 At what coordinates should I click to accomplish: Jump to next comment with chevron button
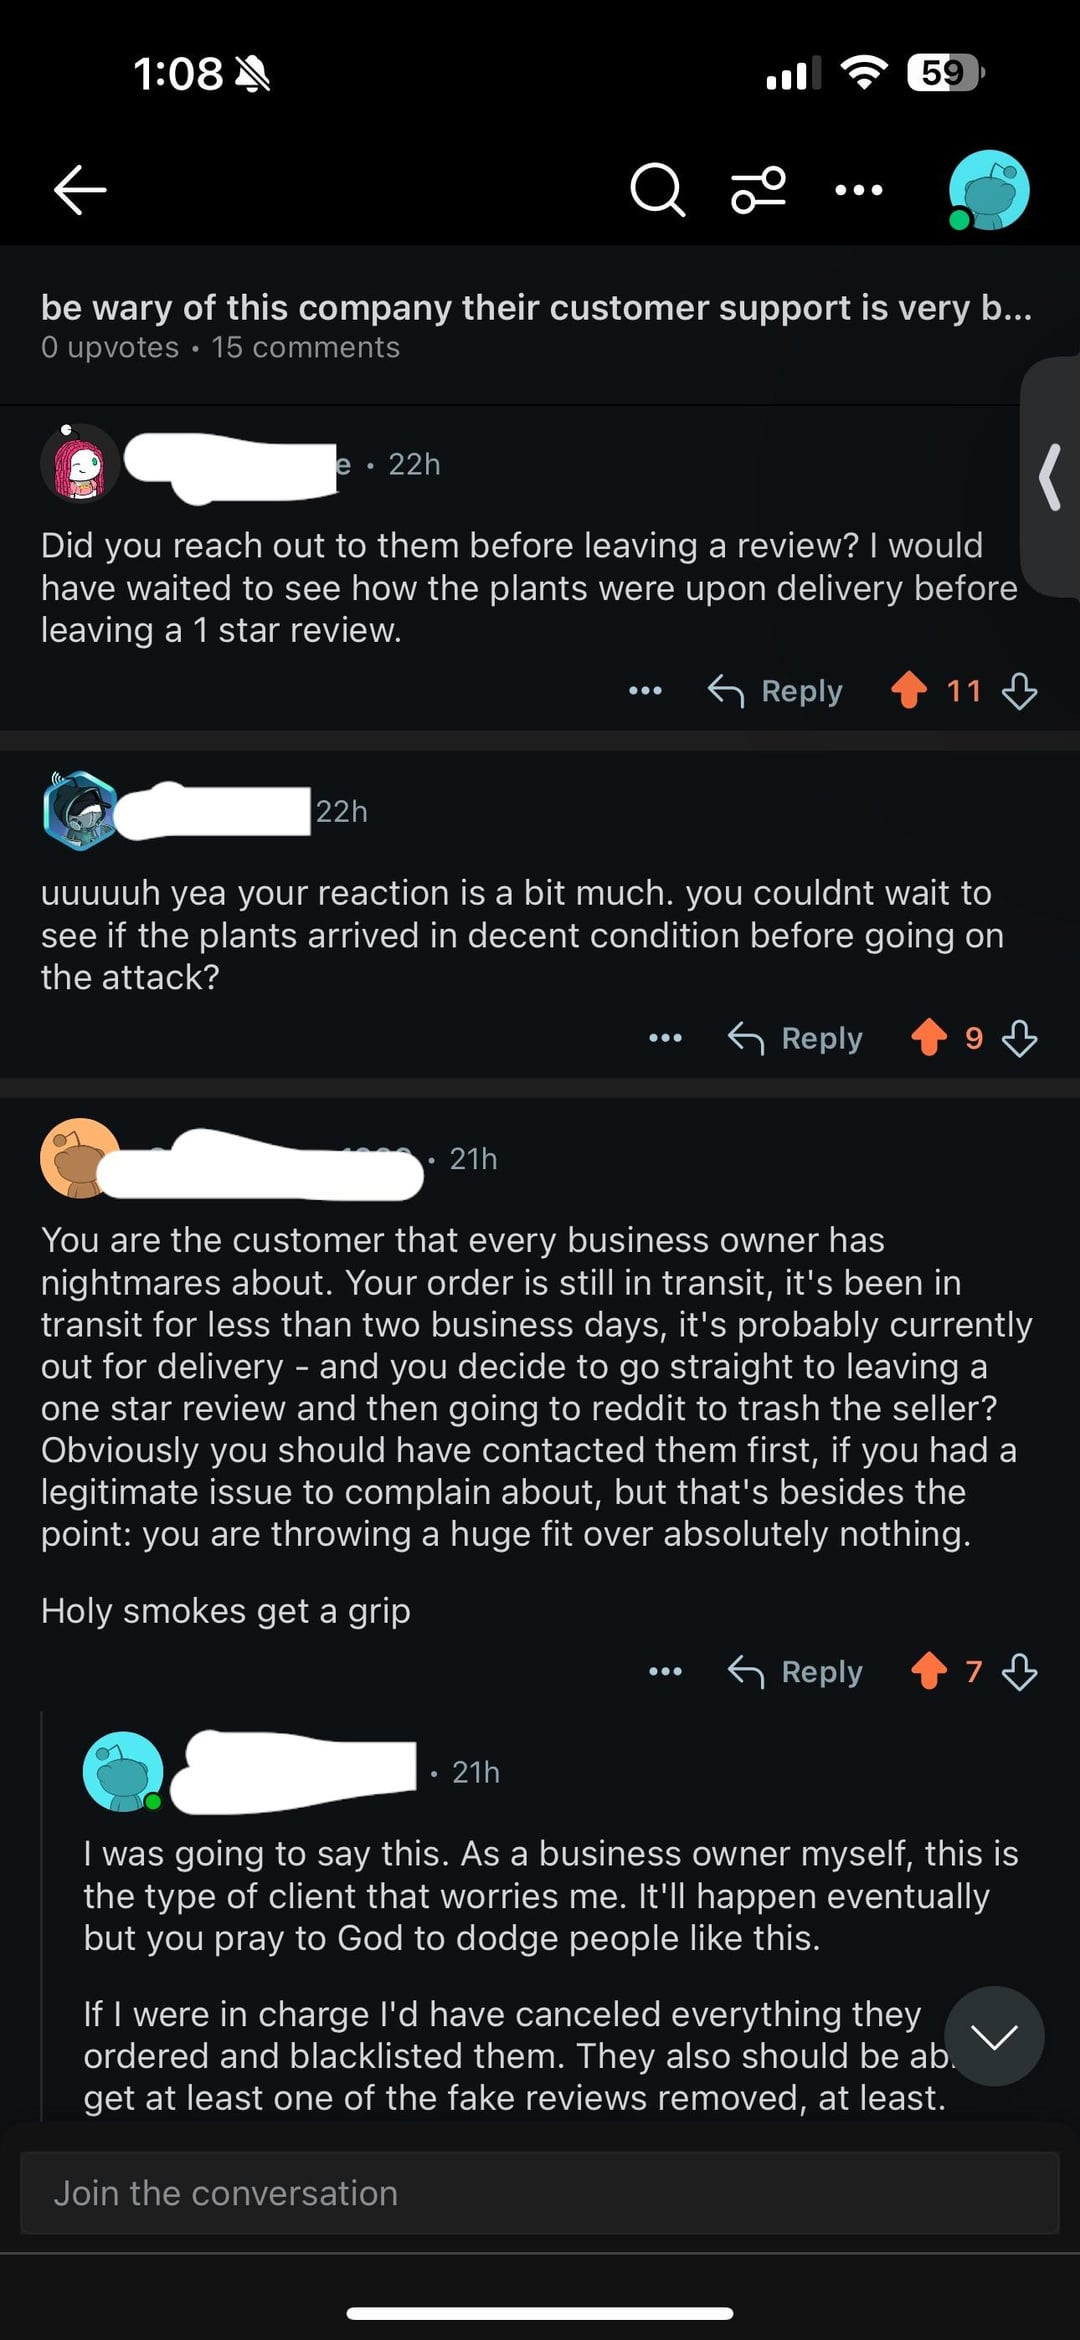click(x=994, y=2036)
